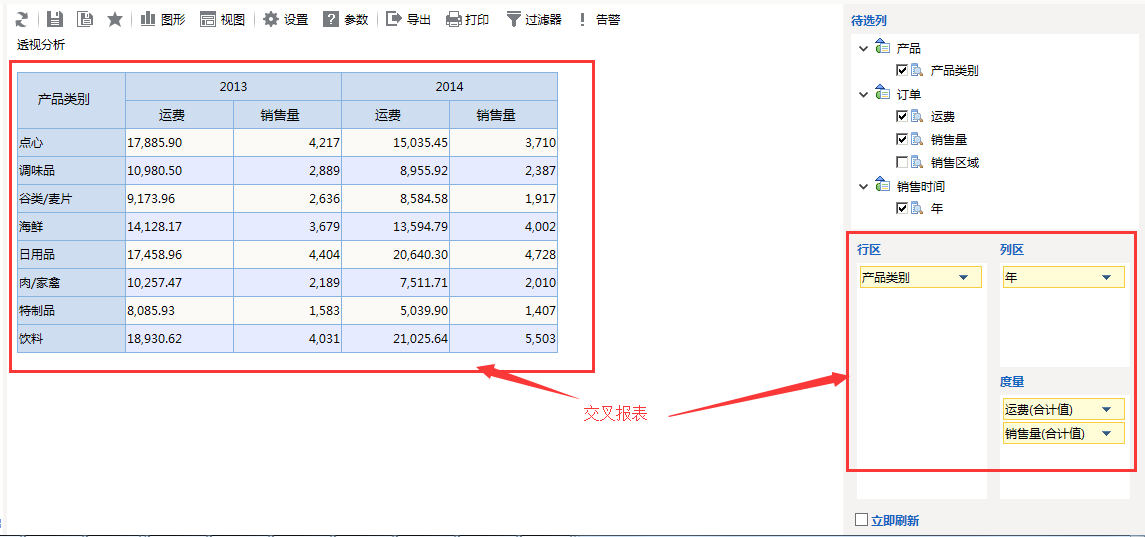Viewport: 1145px width, 537px height.
Task: Open 参数 parameters toolbar item
Action: pos(345,20)
